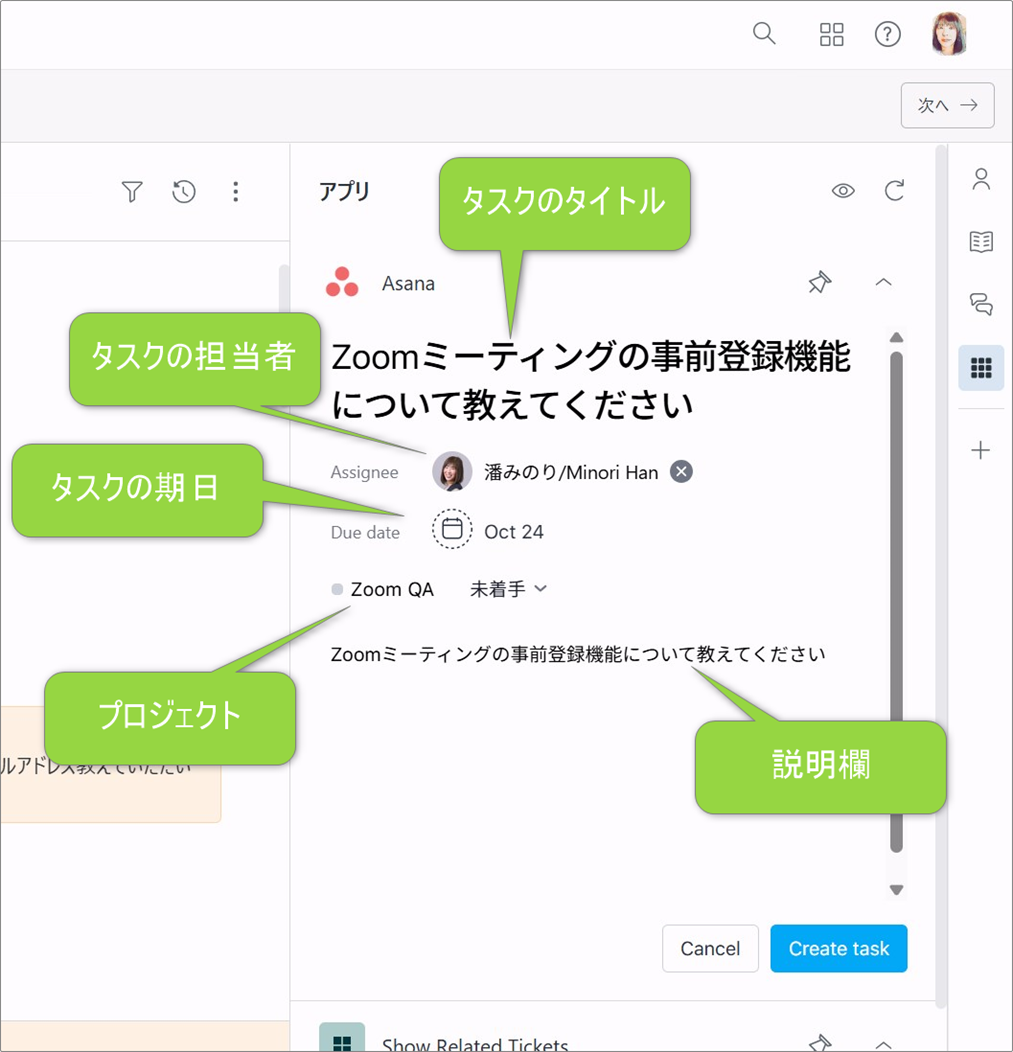Click the task description text field
Image resolution: width=1013 pixels, height=1052 pixels.
coord(577,655)
